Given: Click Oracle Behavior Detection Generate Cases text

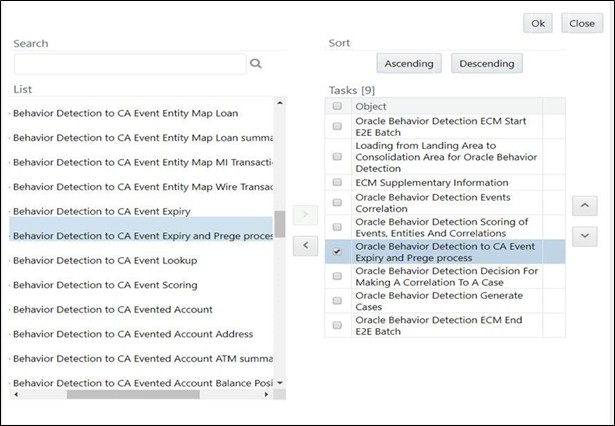Looking at the screenshot, I should coord(439,301).
